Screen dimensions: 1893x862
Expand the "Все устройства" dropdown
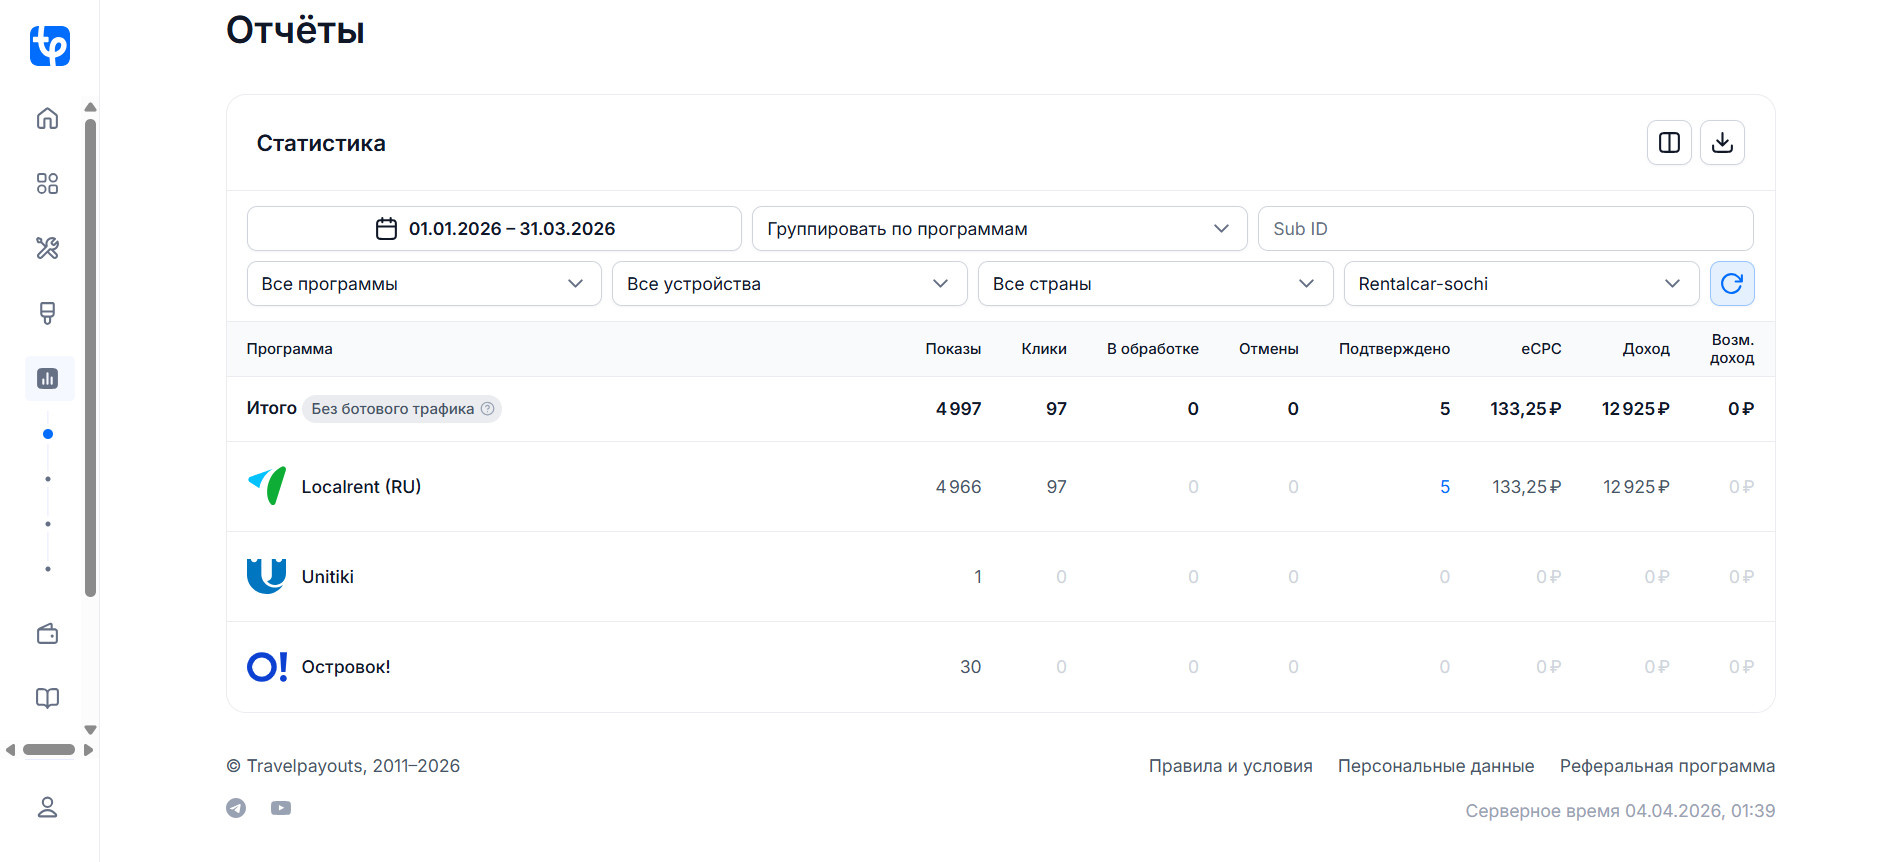[x=789, y=284]
